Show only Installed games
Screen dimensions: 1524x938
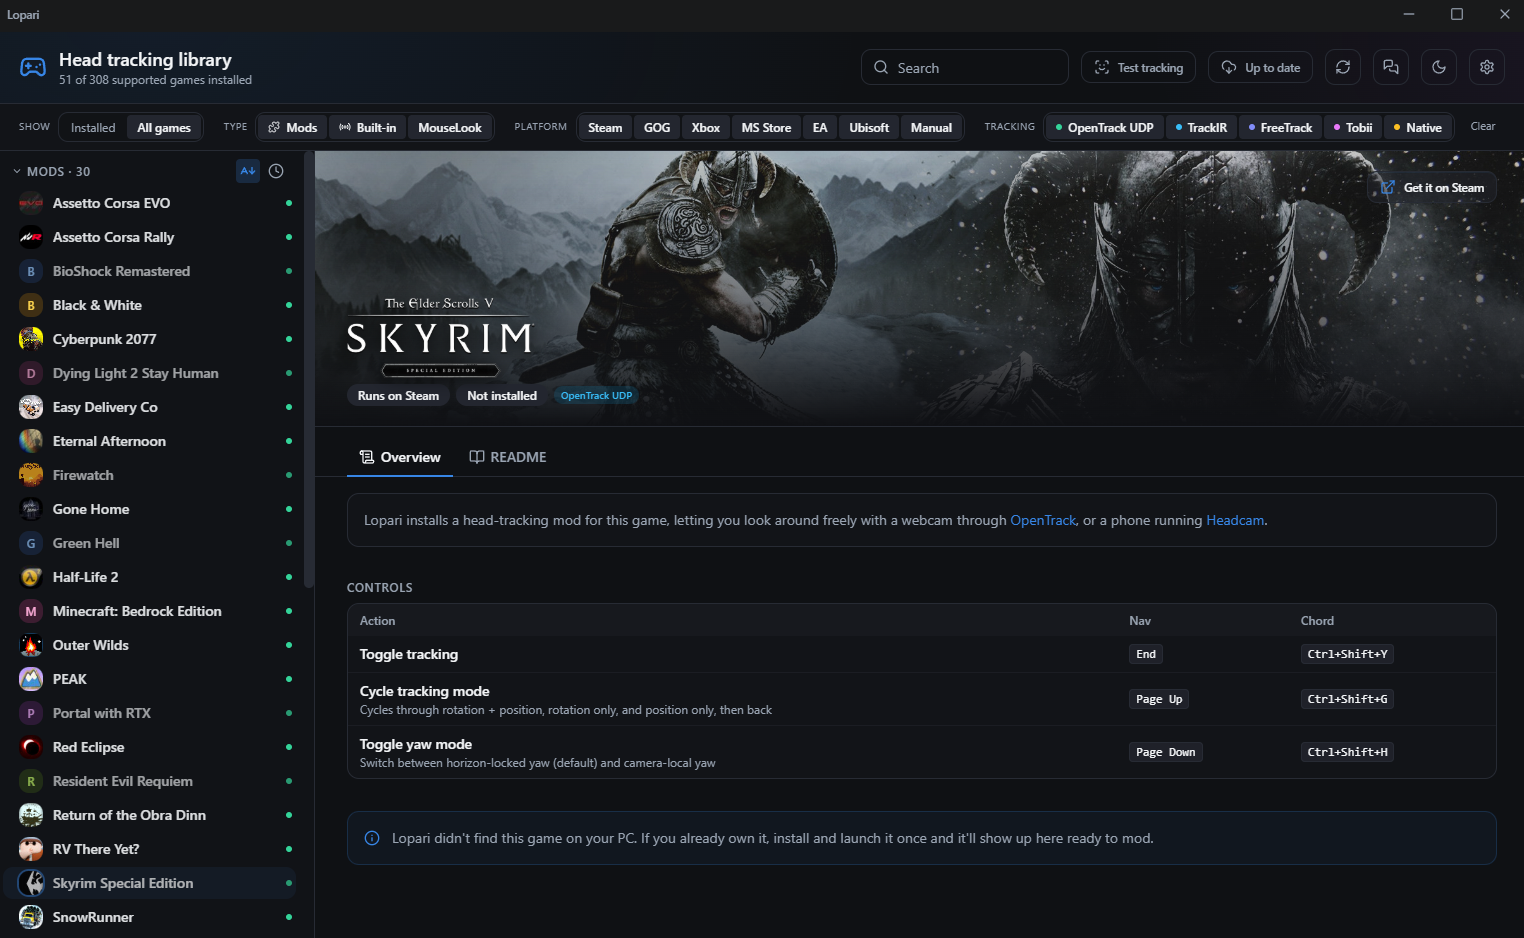click(93, 128)
